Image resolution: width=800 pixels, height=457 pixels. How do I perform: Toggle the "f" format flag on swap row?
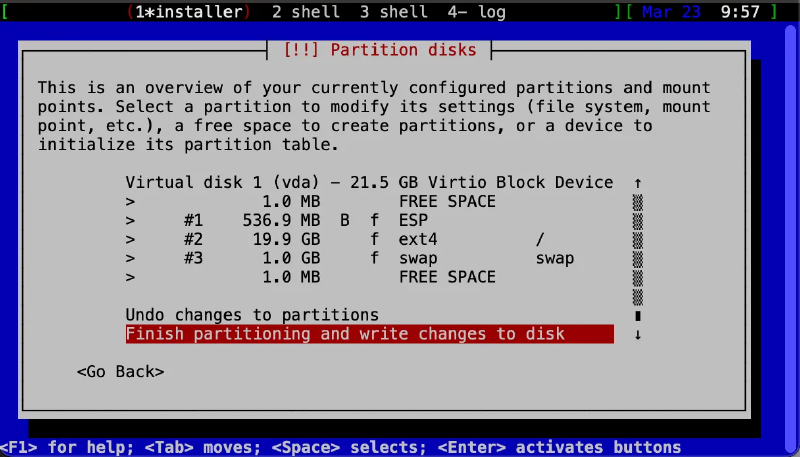pyautogui.click(x=374, y=258)
